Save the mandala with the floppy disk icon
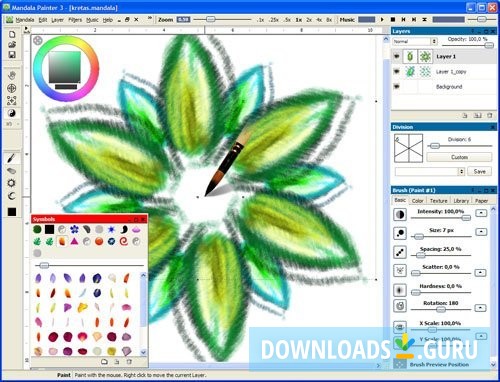Image resolution: width=500 pixels, height=382 pixels. point(12,55)
